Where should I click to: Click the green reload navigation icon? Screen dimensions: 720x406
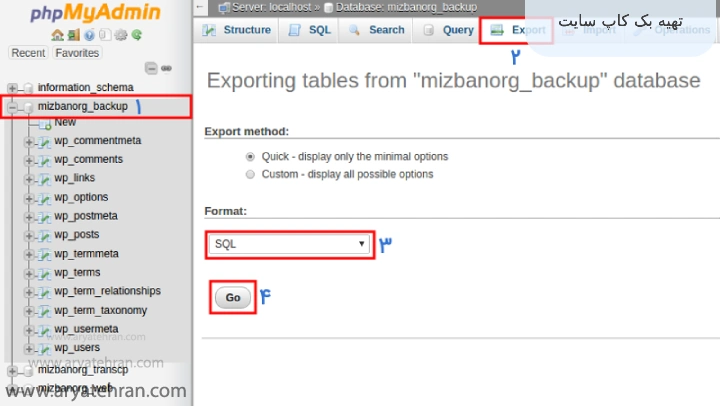pyautogui.click(x=136, y=34)
